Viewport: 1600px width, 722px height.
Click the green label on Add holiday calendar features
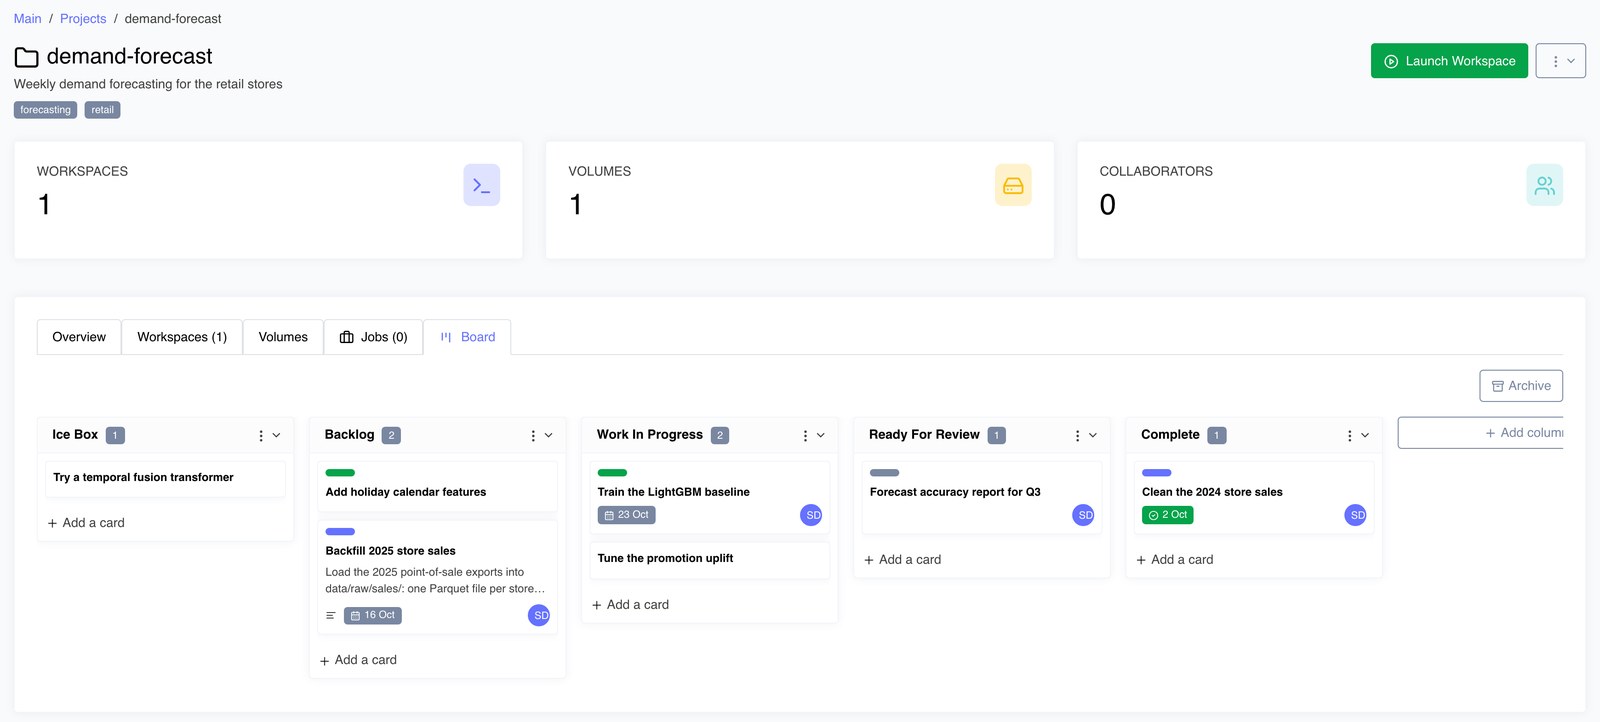(340, 473)
